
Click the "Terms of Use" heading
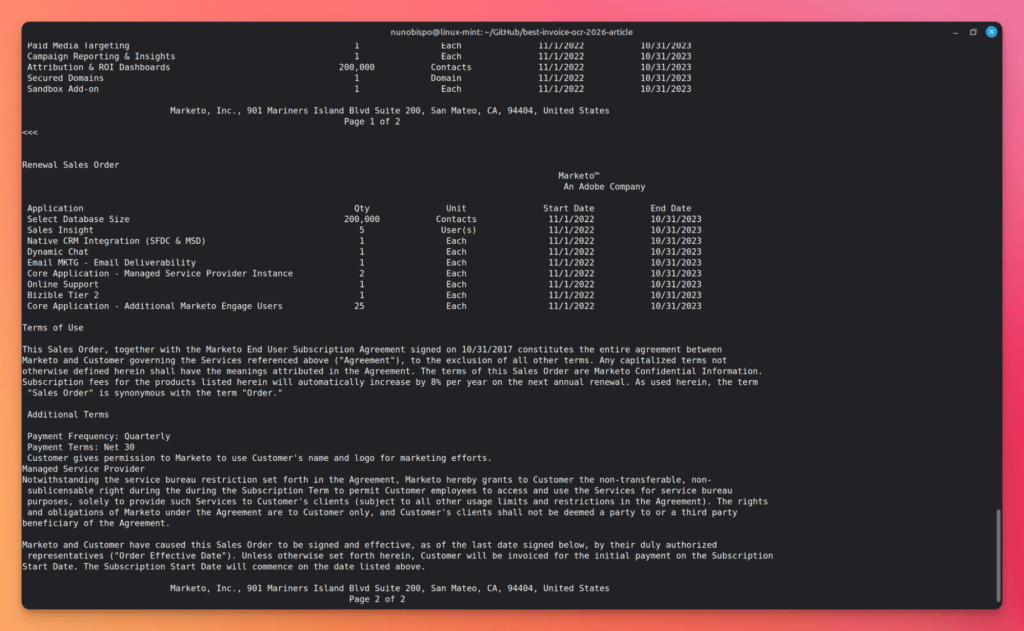(x=53, y=328)
